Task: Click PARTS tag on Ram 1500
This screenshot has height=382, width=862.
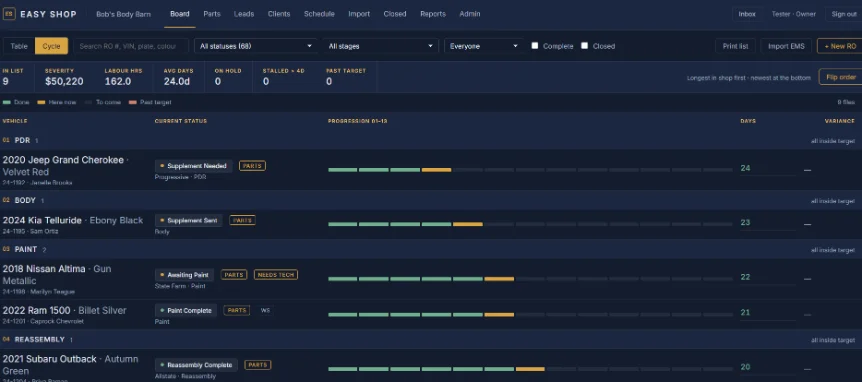Action: pyautogui.click(x=237, y=311)
